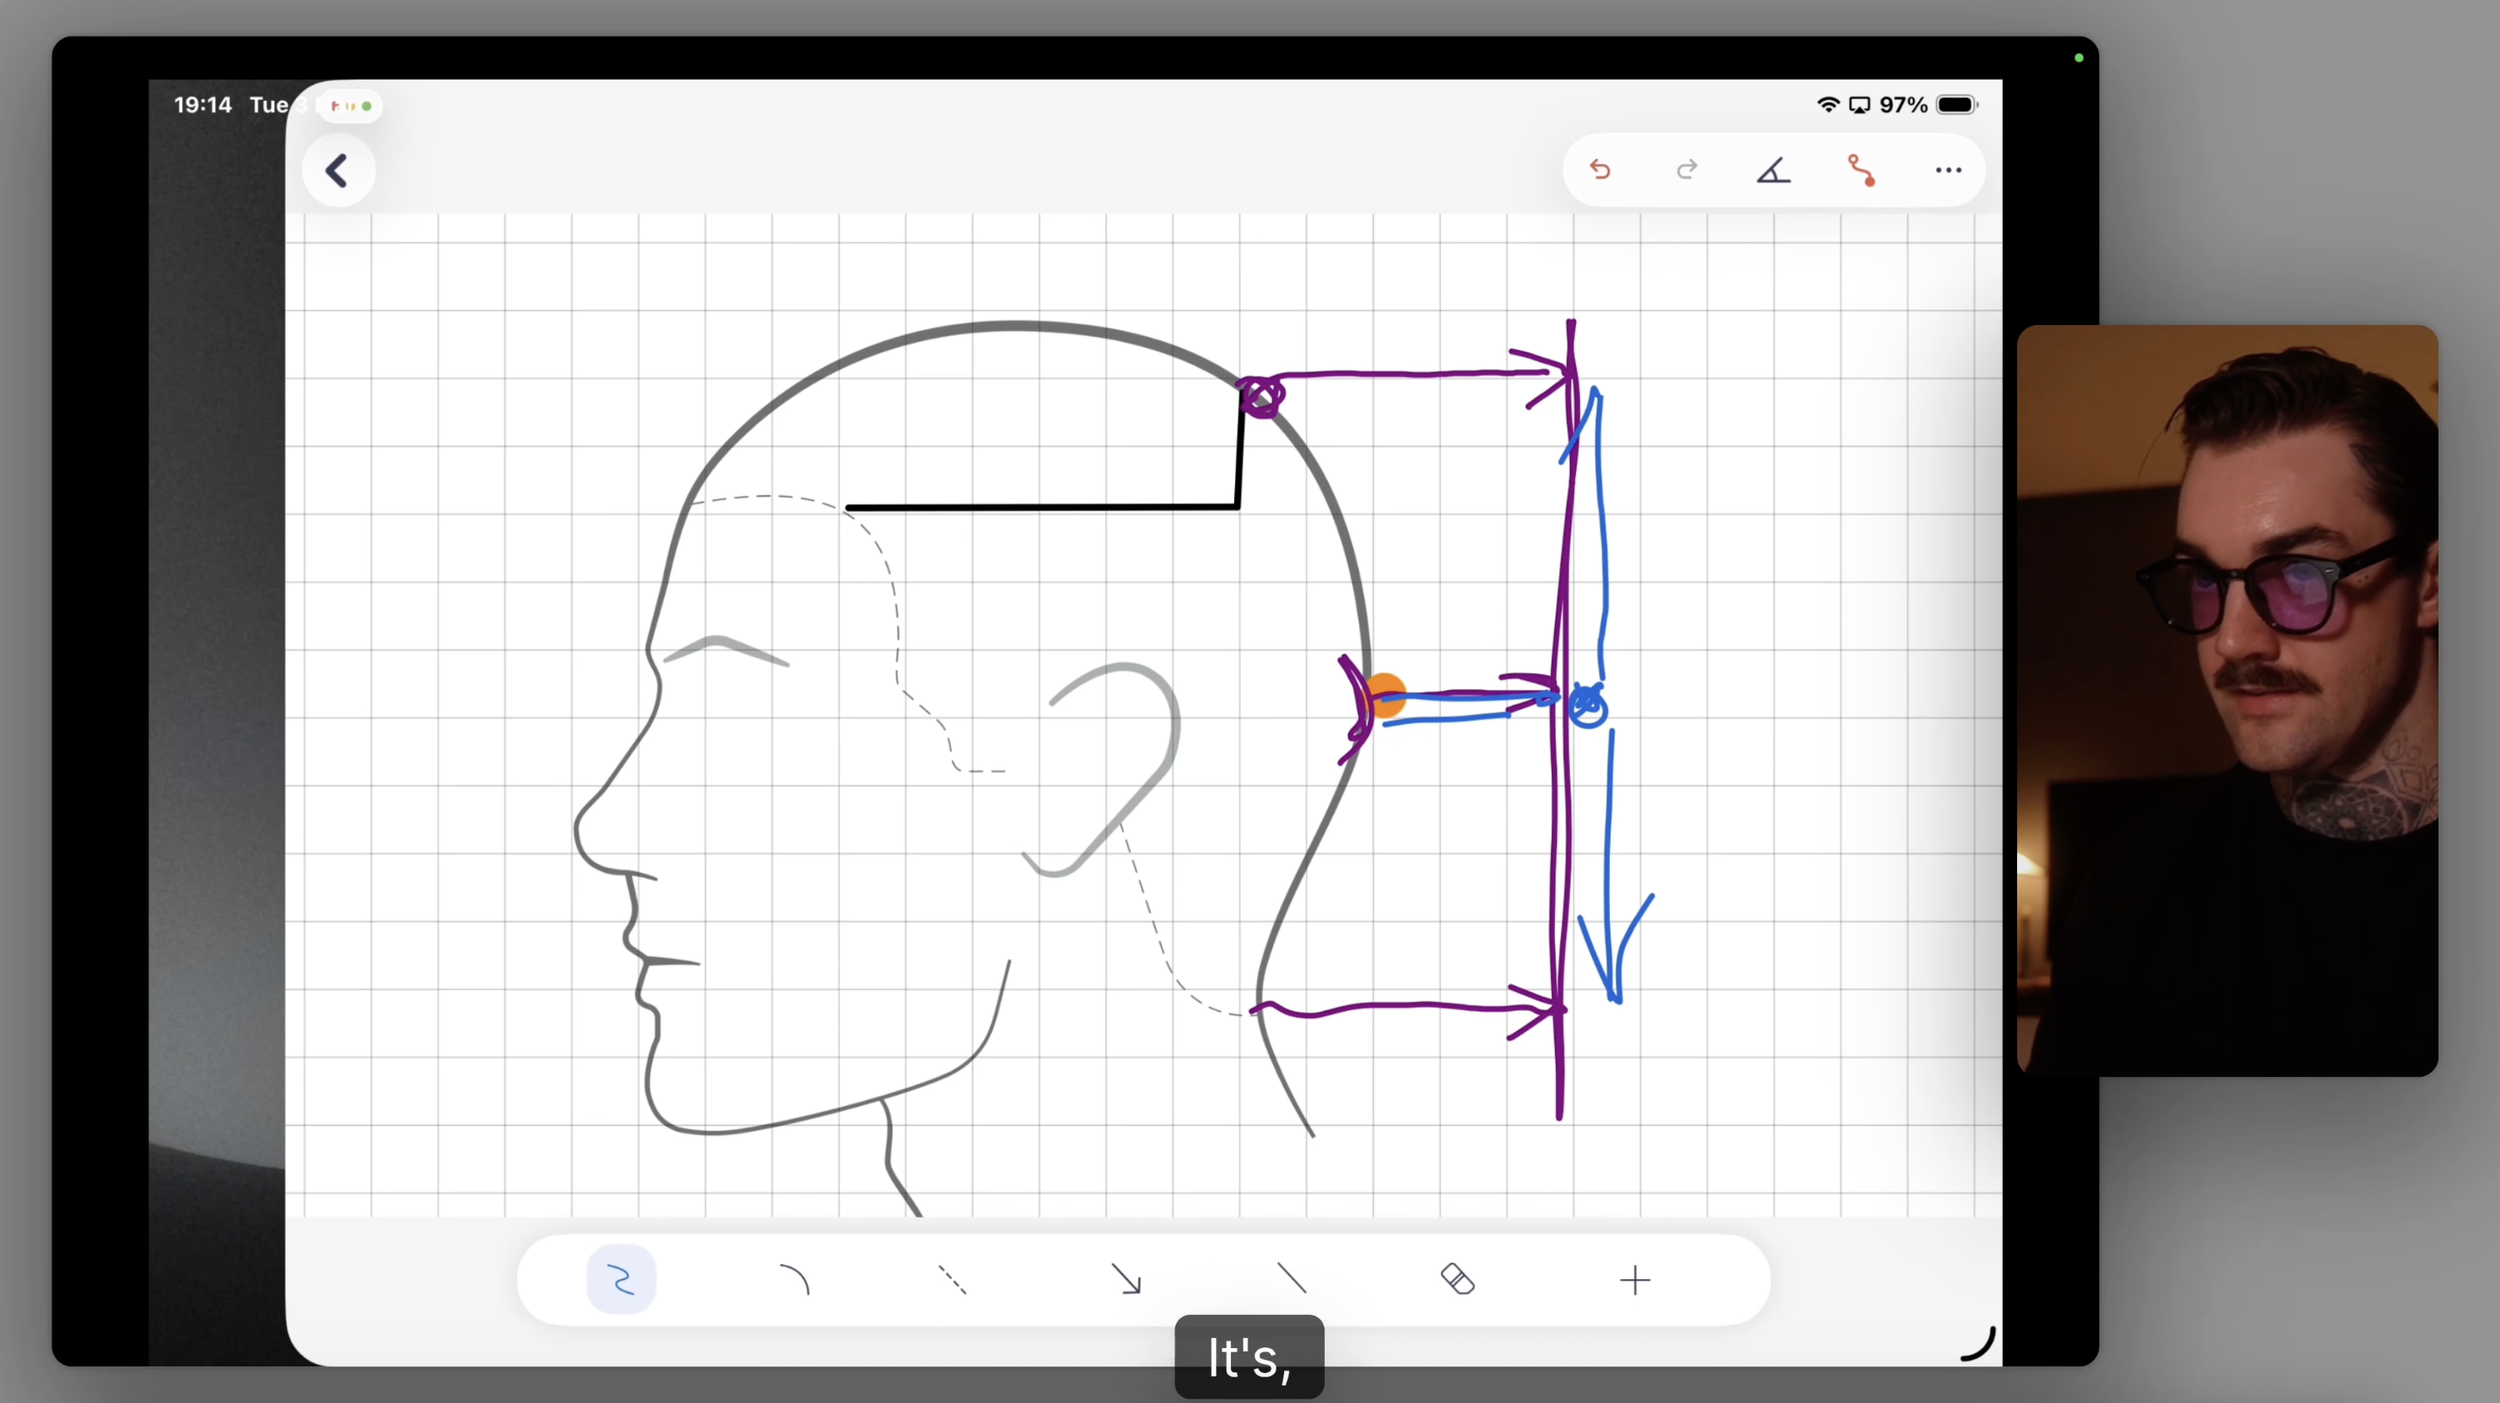Go back using the left chevron
2500x1403 pixels.
click(338, 171)
